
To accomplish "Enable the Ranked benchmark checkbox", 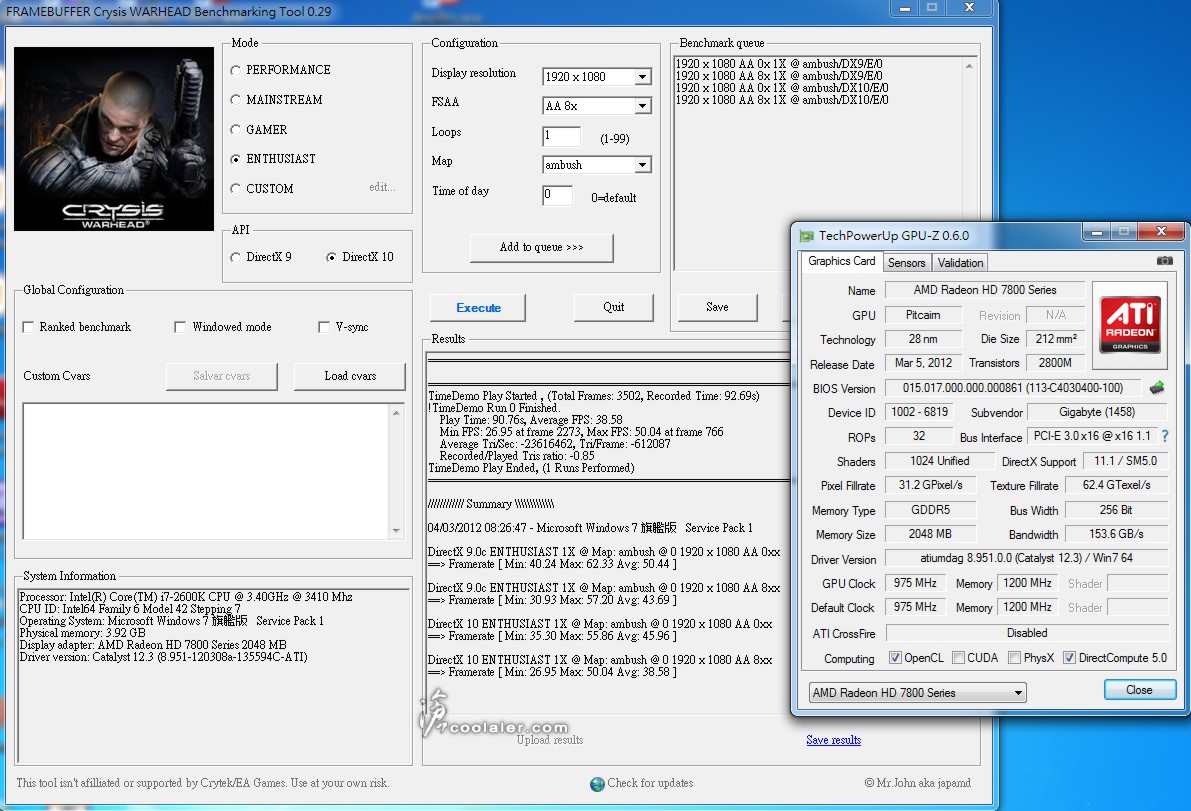I will 28,327.
